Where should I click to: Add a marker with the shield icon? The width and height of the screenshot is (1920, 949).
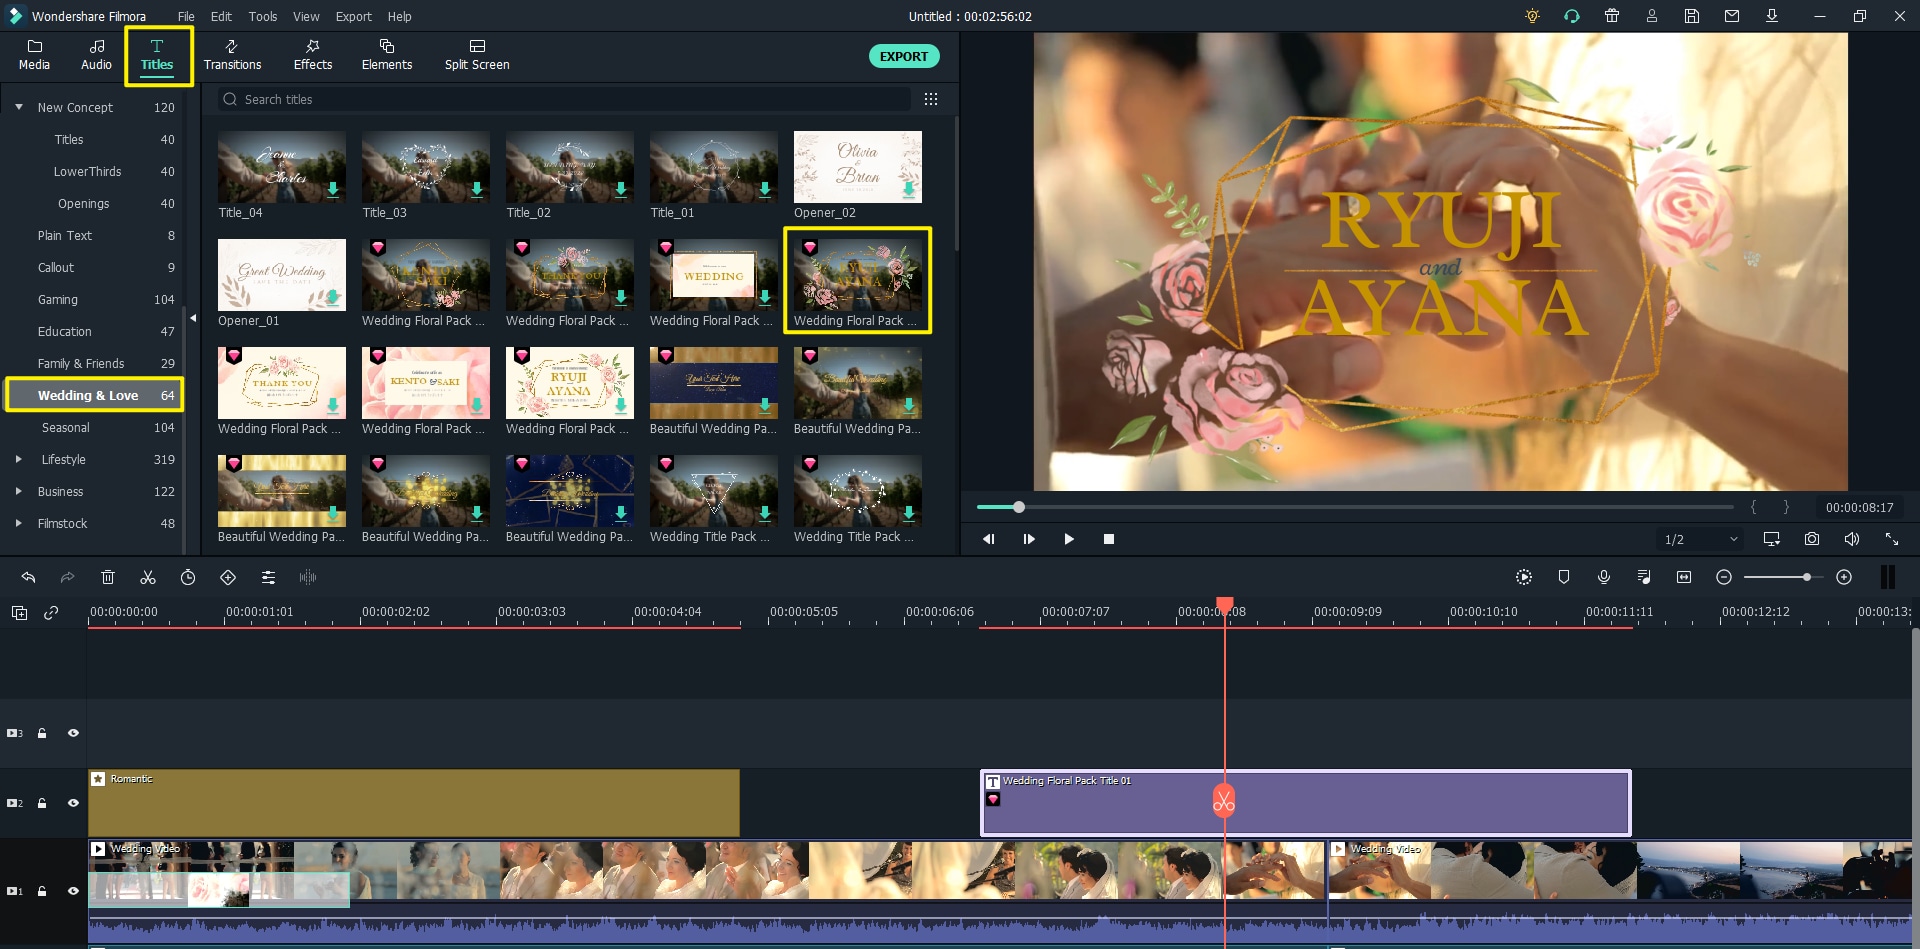[1564, 577]
